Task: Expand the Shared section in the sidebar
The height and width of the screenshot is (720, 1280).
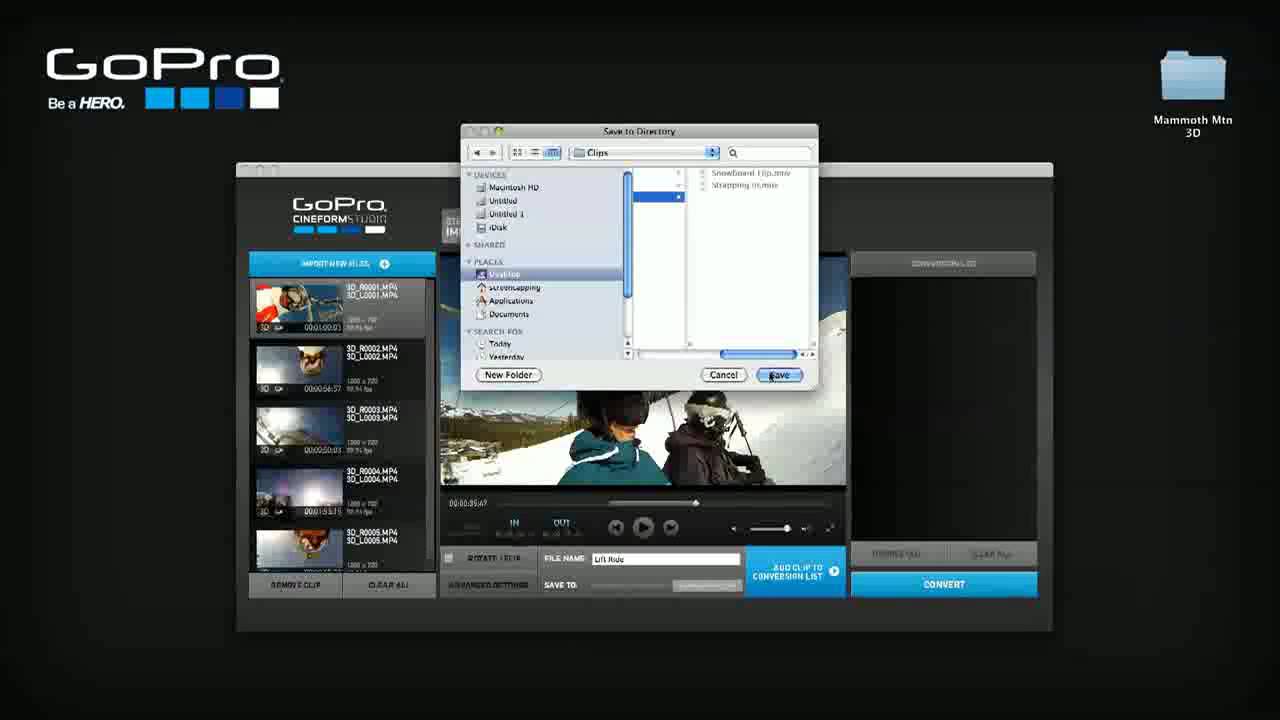Action: click(x=469, y=245)
